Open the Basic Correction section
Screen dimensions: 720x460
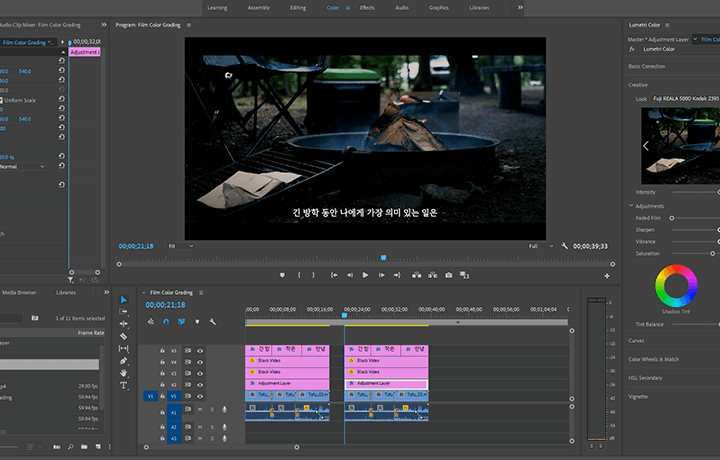[x=647, y=67]
